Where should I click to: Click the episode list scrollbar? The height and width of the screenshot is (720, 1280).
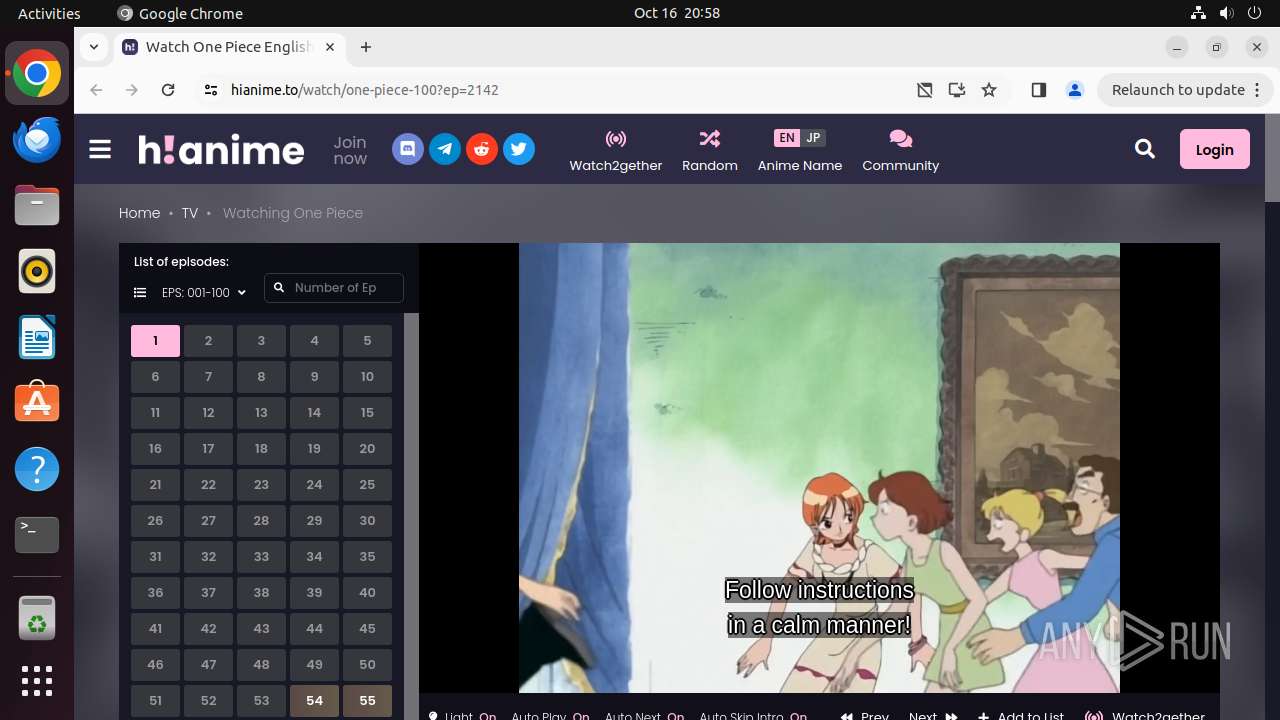pos(410,516)
